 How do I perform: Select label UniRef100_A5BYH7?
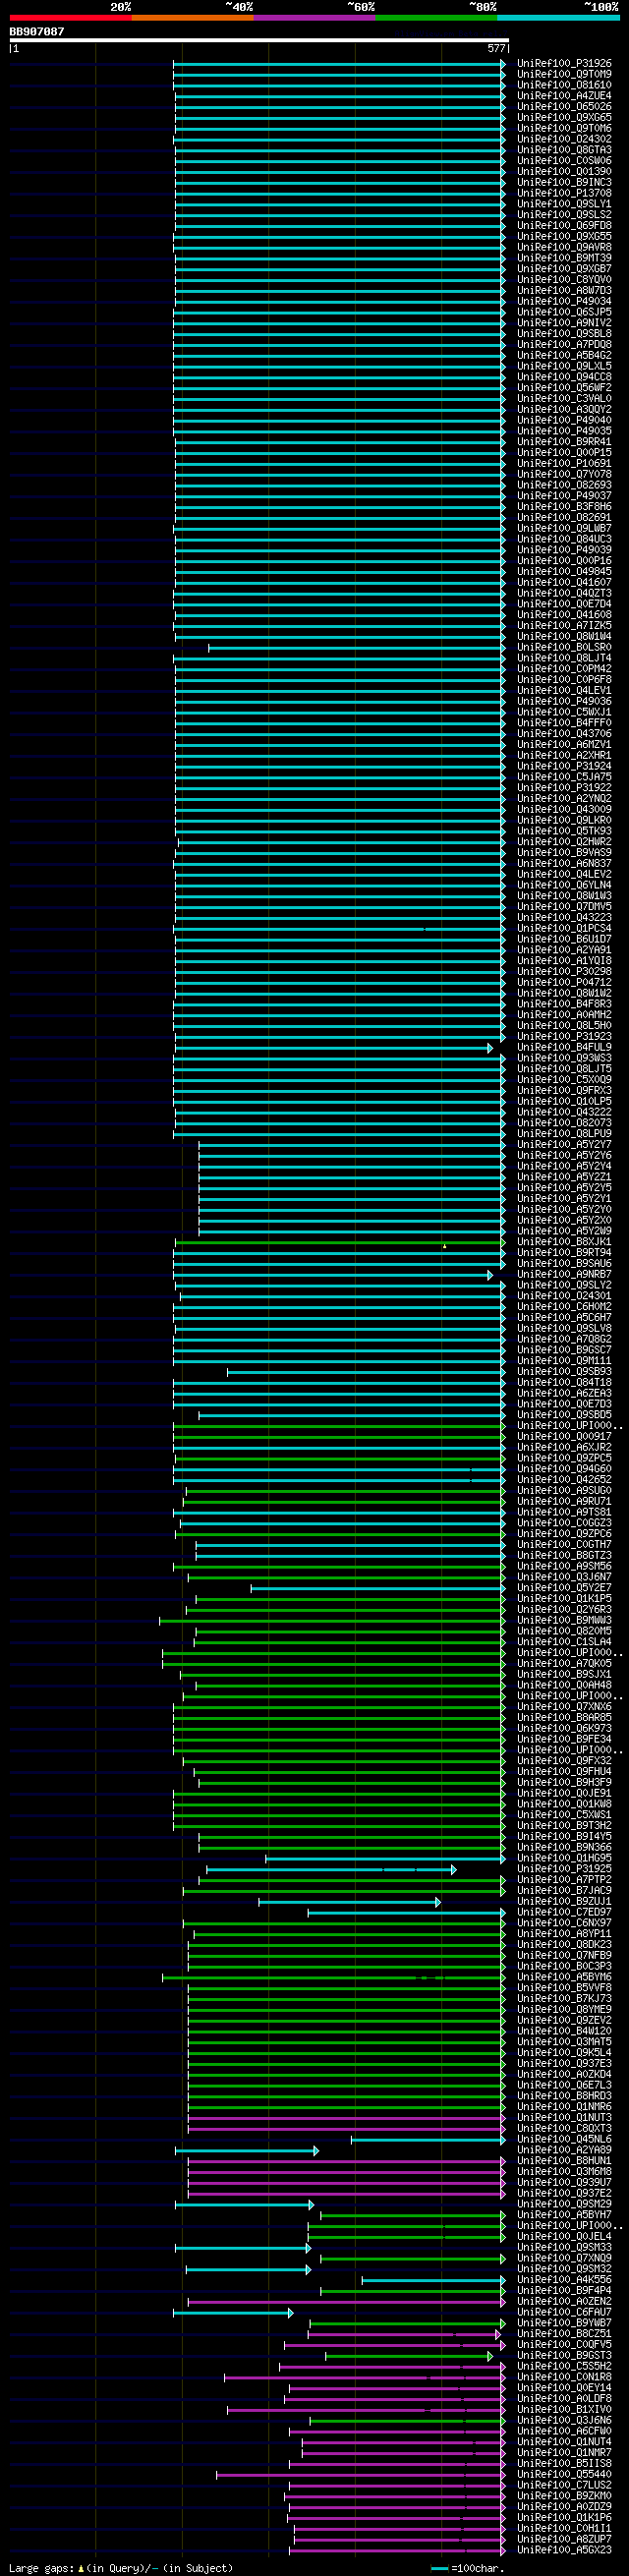[x=564, y=2215]
